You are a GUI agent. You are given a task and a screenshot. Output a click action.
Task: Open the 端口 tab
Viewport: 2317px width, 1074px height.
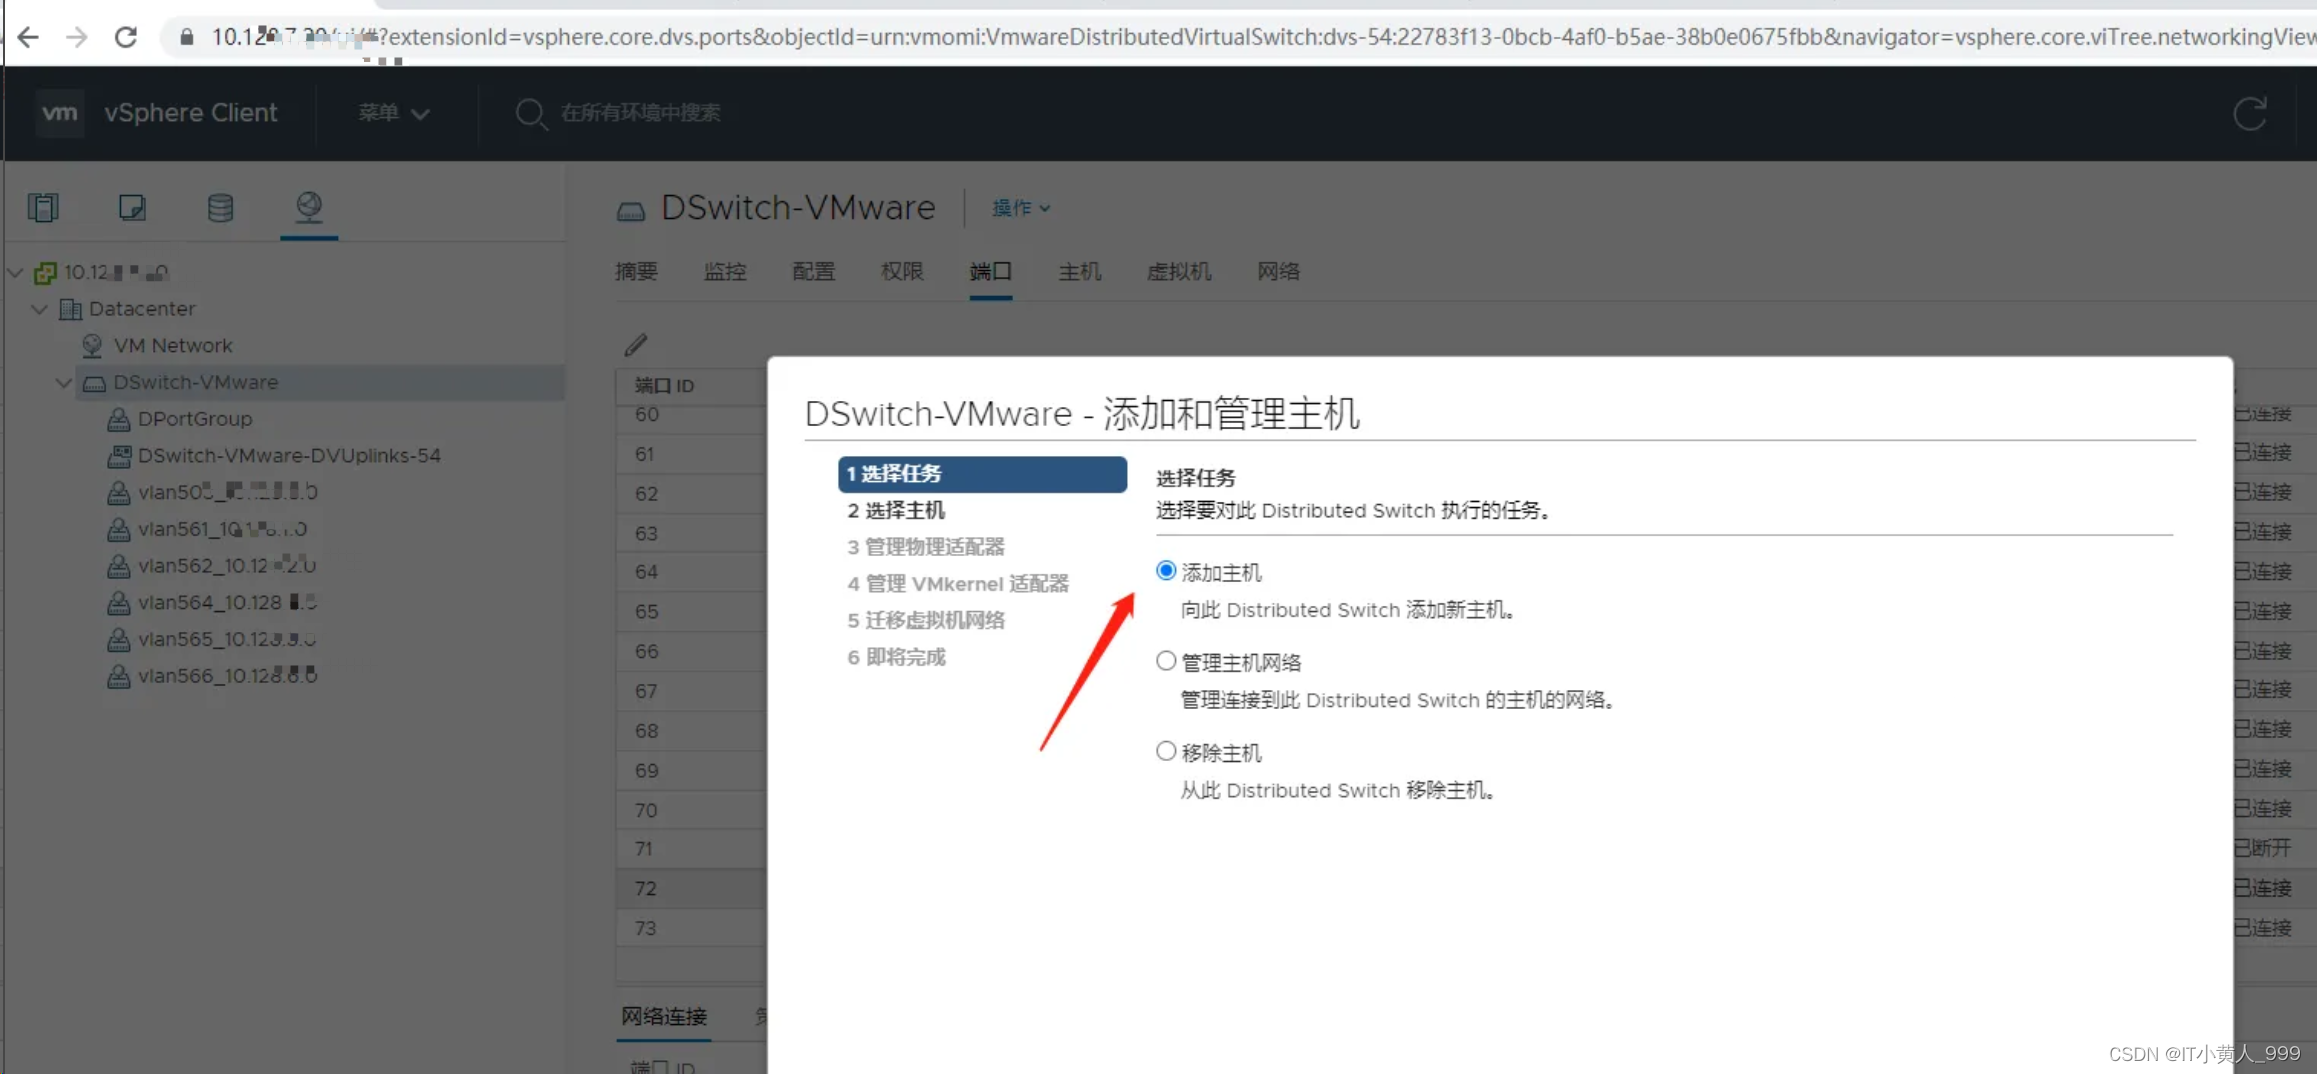991,272
